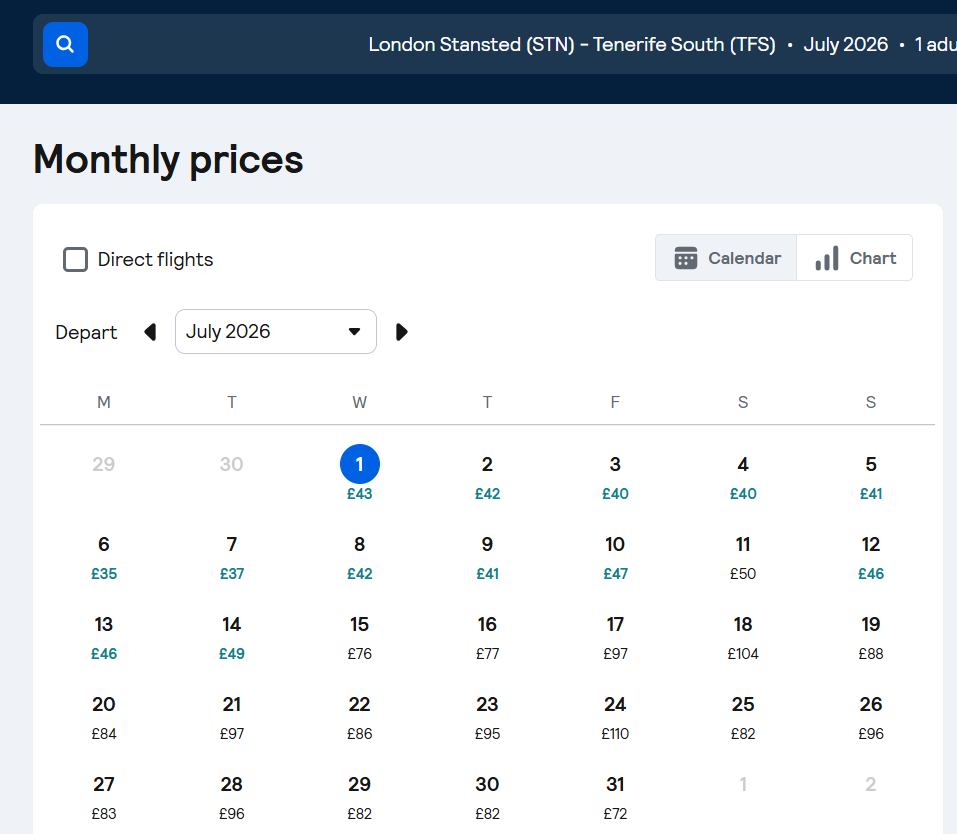Go to previous month with left arrow
Viewport: 957px width, 834px height.
tap(150, 332)
